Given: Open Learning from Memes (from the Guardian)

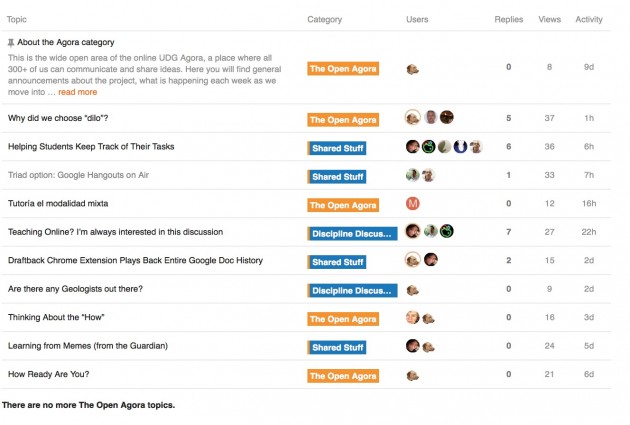Looking at the screenshot, I should click(x=87, y=346).
